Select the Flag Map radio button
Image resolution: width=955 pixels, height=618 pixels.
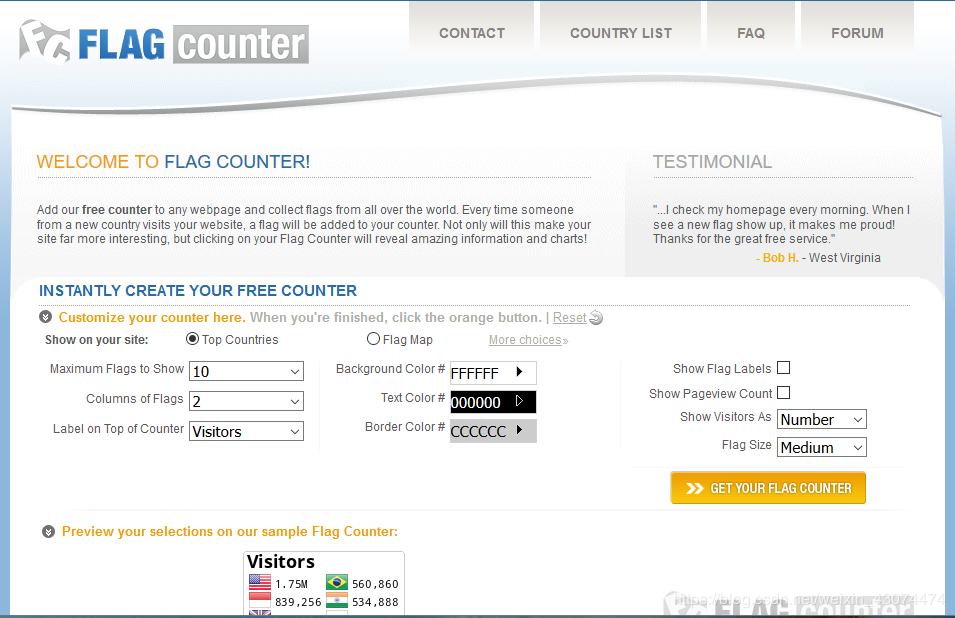point(374,339)
